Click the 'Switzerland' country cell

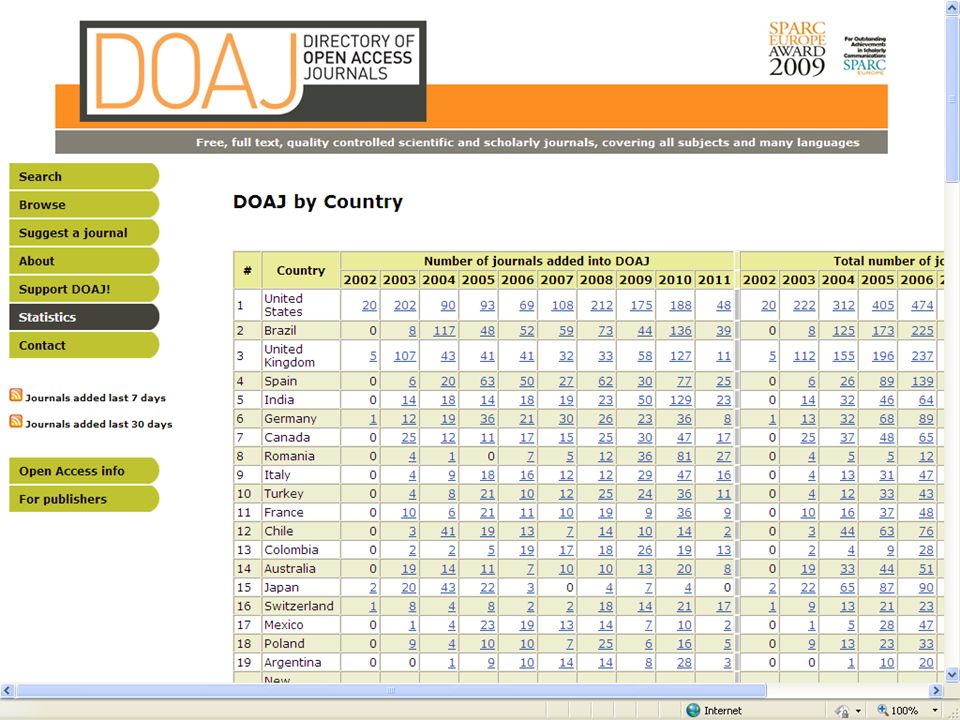299,606
